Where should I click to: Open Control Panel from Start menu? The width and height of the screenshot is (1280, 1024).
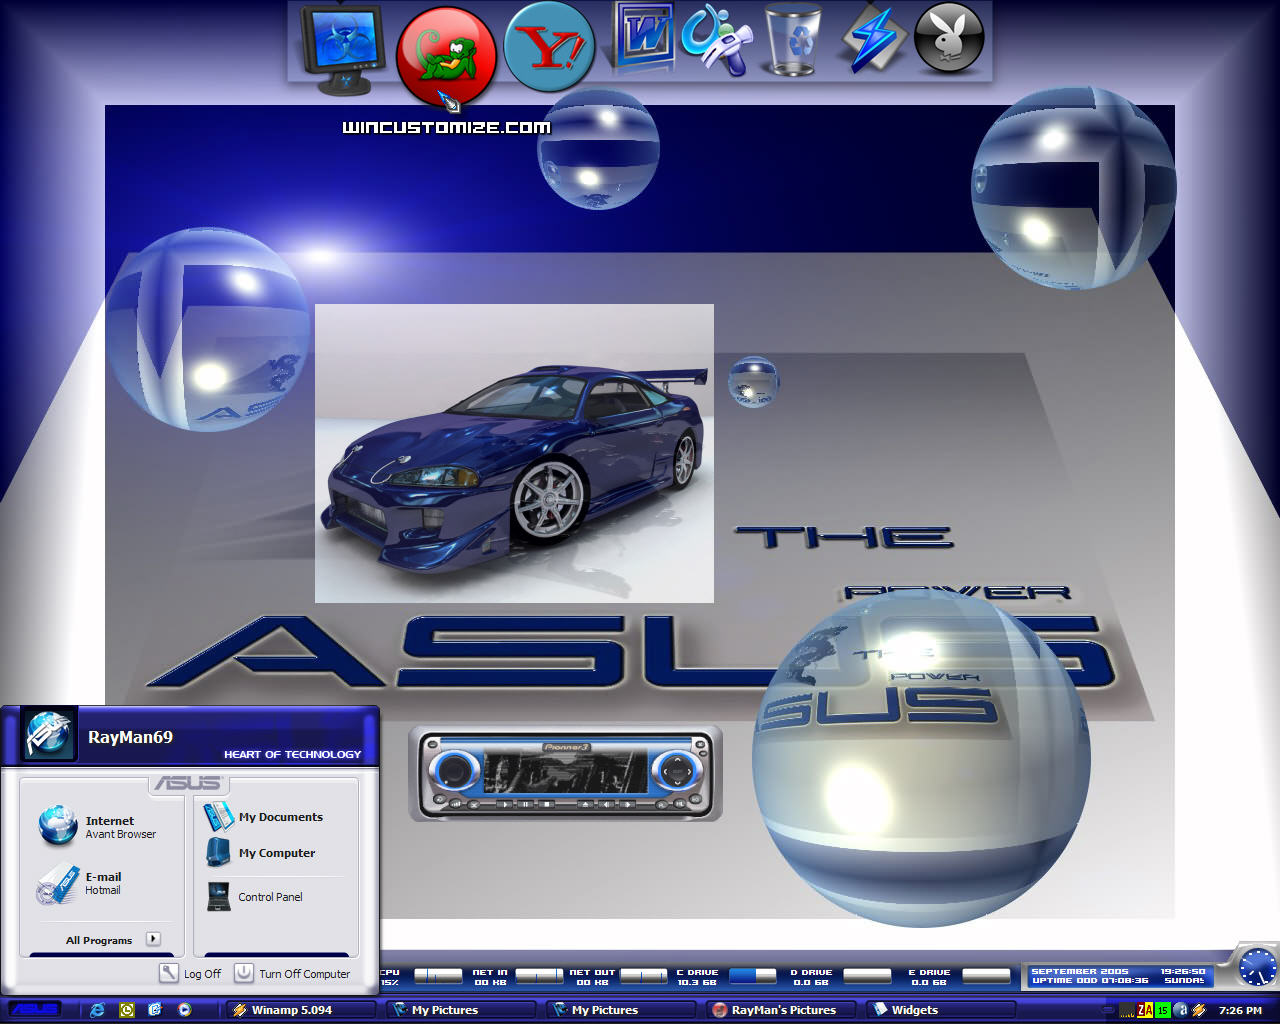[x=254, y=897]
